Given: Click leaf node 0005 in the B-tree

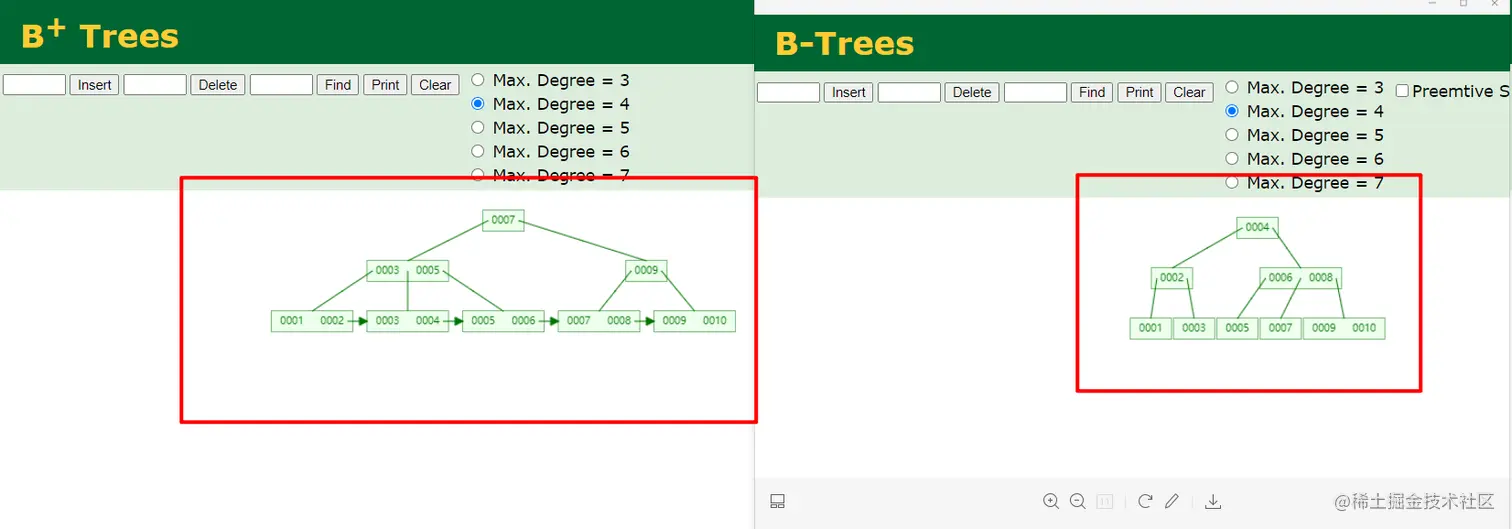Looking at the screenshot, I should [x=1237, y=328].
